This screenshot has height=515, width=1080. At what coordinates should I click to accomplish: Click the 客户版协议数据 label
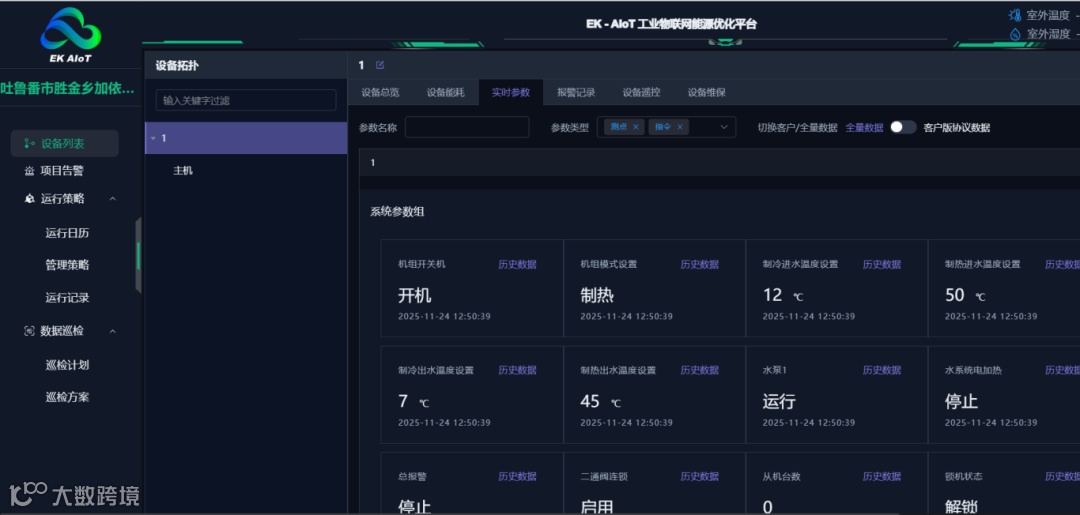957,127
